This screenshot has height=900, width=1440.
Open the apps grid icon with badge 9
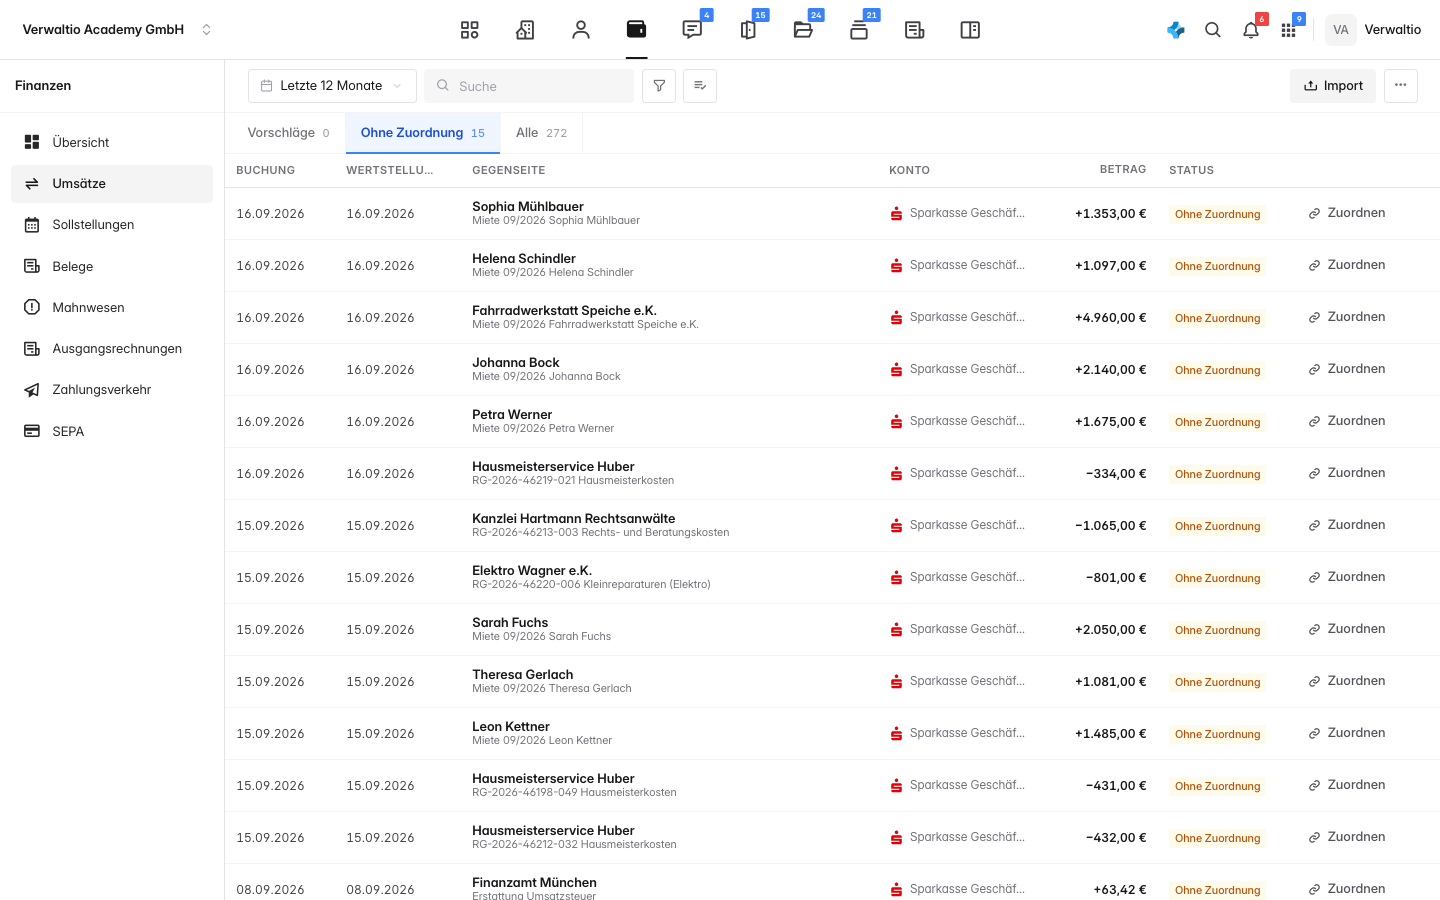1289,30
